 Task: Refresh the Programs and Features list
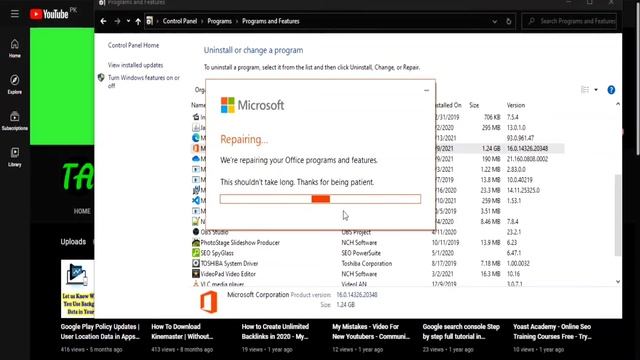(x=509, y=21)
